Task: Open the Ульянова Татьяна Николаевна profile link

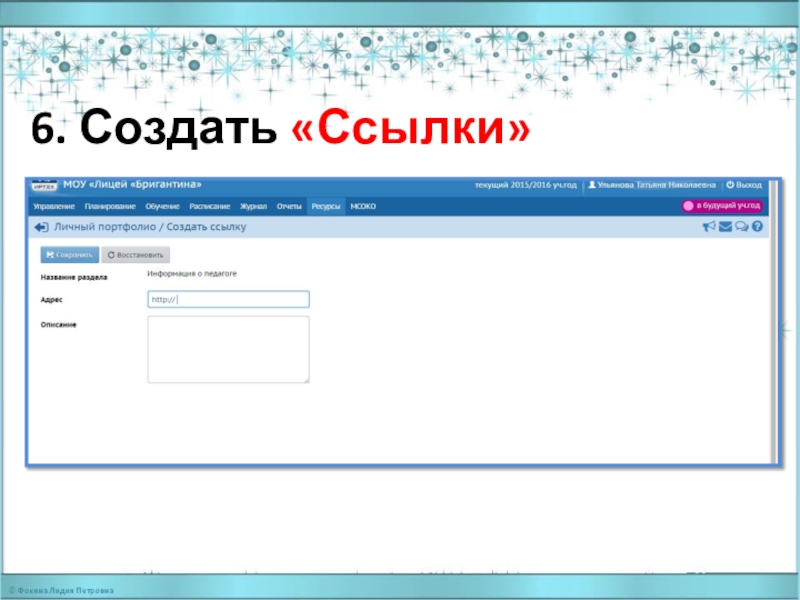Action: (x=657, y=185)
